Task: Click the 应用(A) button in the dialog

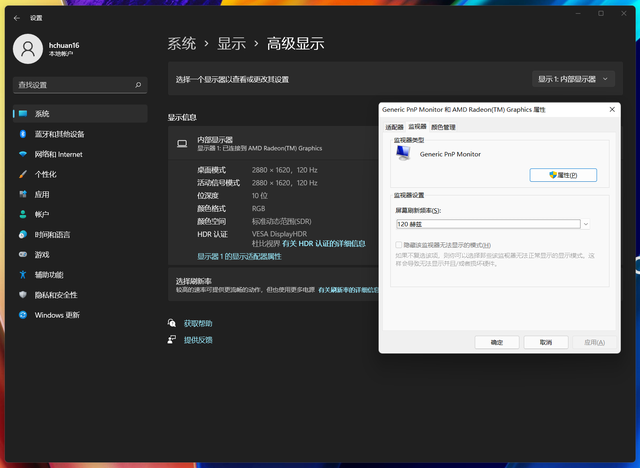Action: (x=594, y=342)
